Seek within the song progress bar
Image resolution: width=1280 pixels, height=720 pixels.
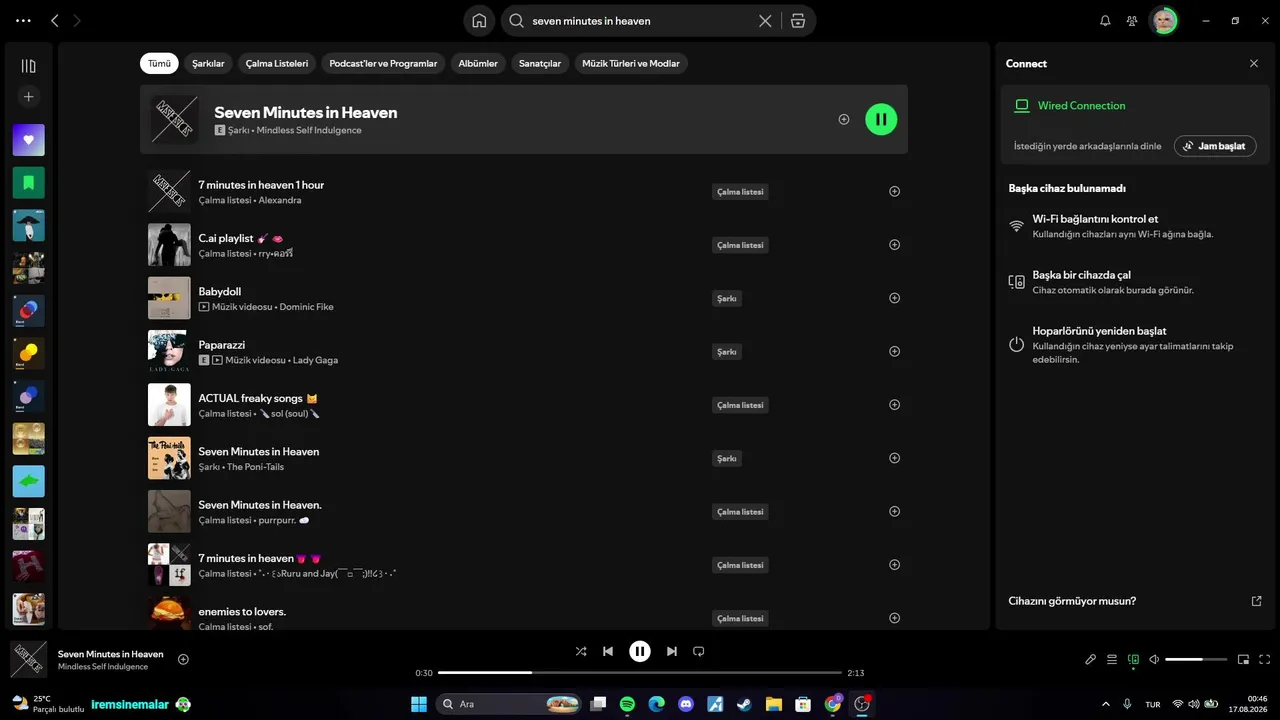click(640, 673)
